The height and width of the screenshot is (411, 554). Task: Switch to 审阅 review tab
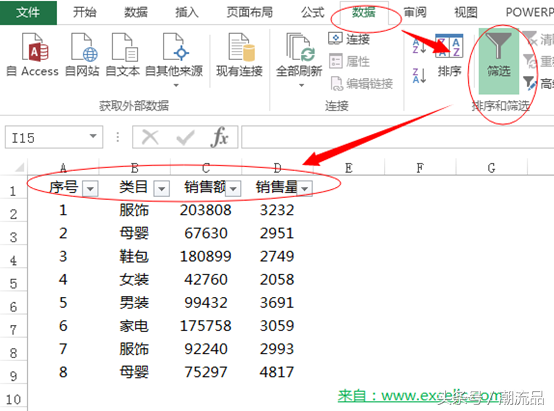tap(415, 13)
